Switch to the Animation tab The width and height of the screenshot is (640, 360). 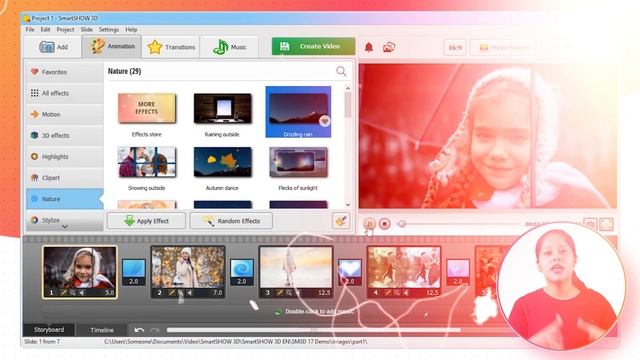click(112, 47)
